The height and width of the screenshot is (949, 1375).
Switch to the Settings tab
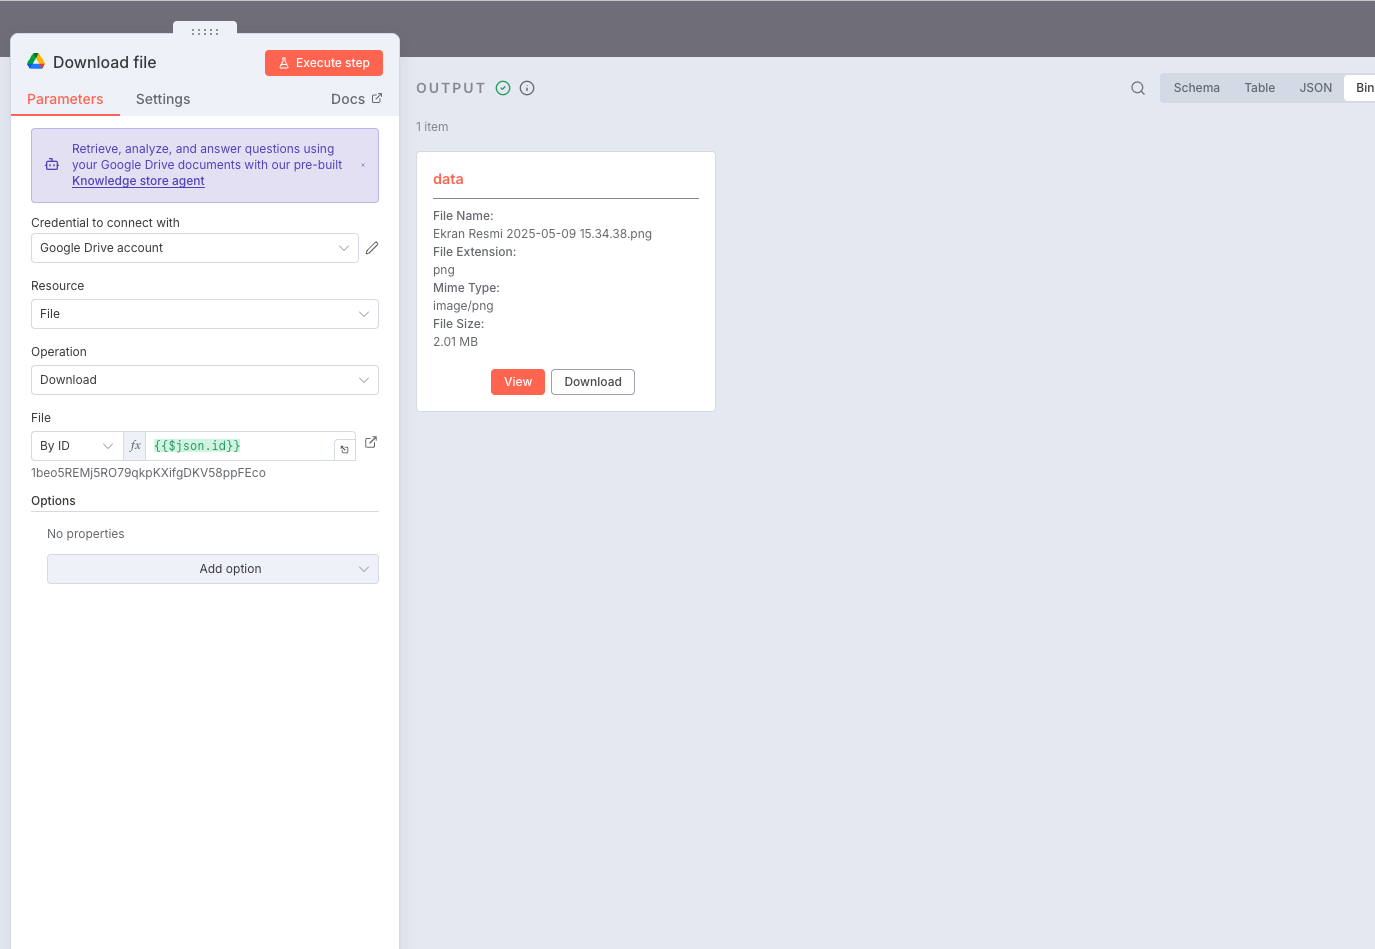[163, 99]
